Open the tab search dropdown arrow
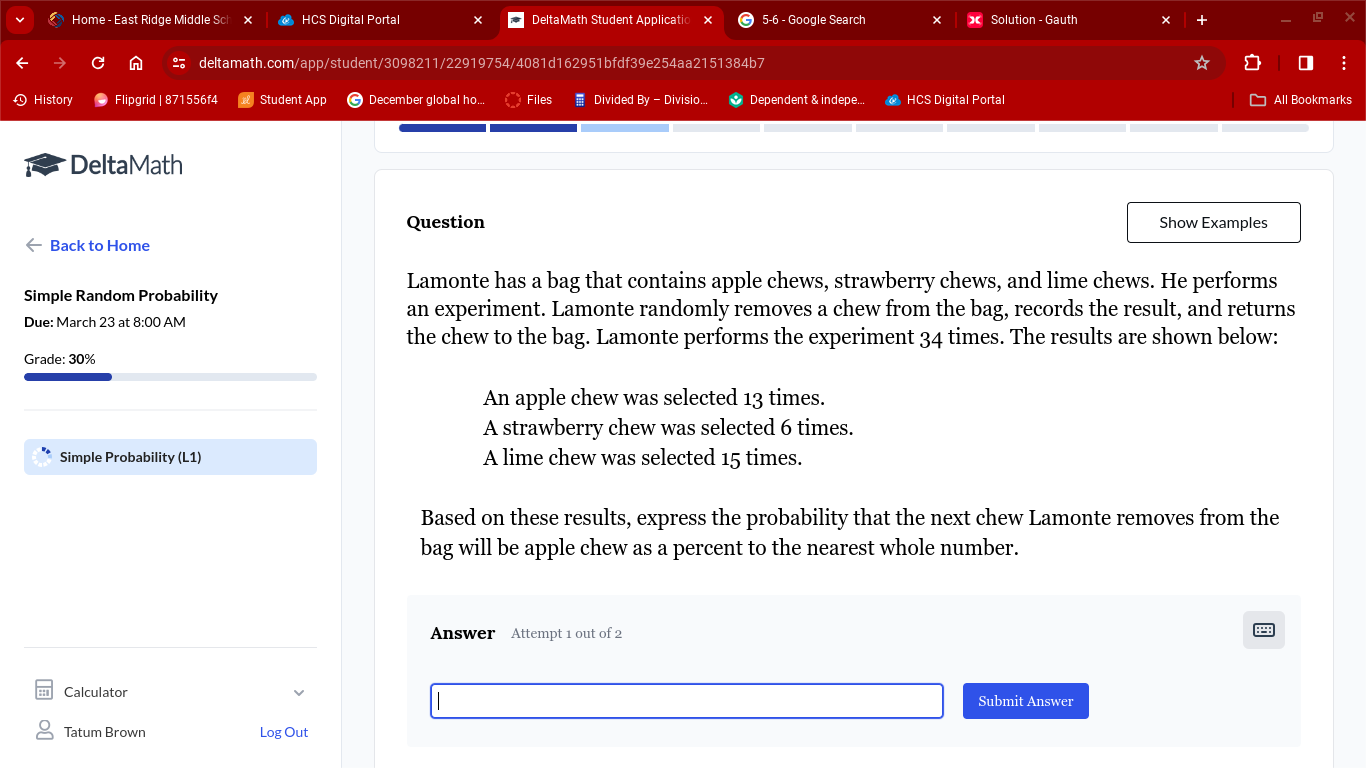1366x768 pixels. 19,20
